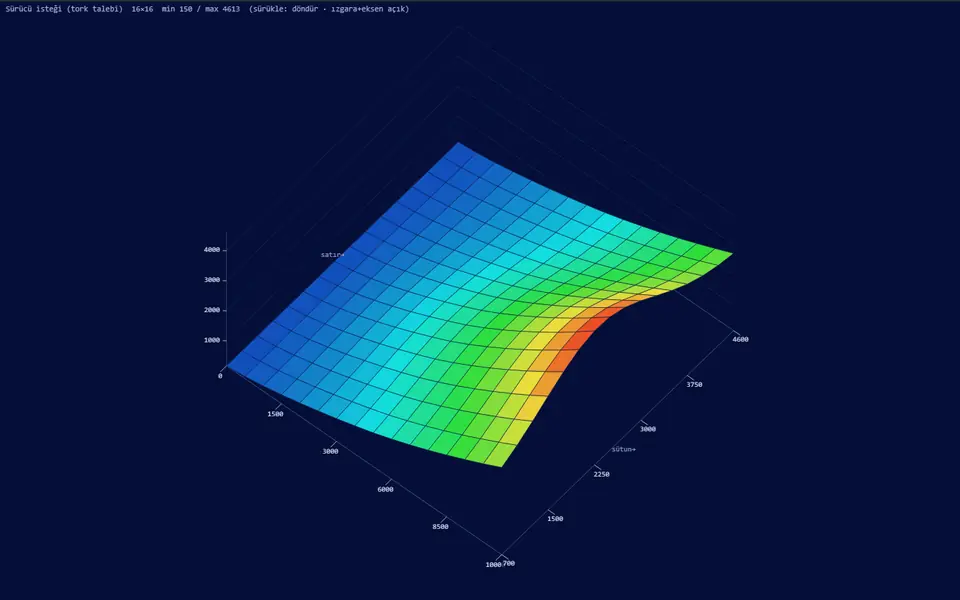The width and height of the screenshot is (960, 600).
Task: Click the 2000 tick on the vertical axis
Action: (x=212, y=310)
